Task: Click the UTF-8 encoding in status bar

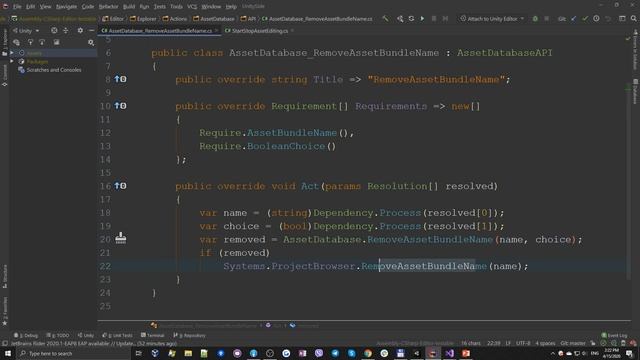Action: click(x=523, y=343)
